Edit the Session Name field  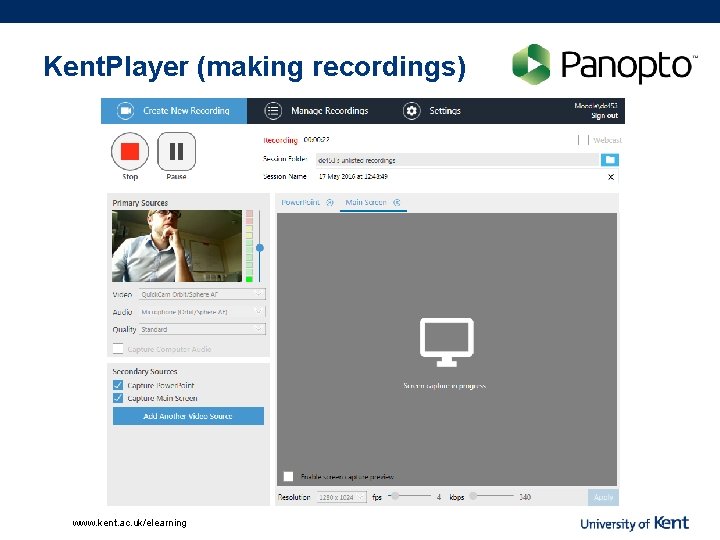point(461,176)
